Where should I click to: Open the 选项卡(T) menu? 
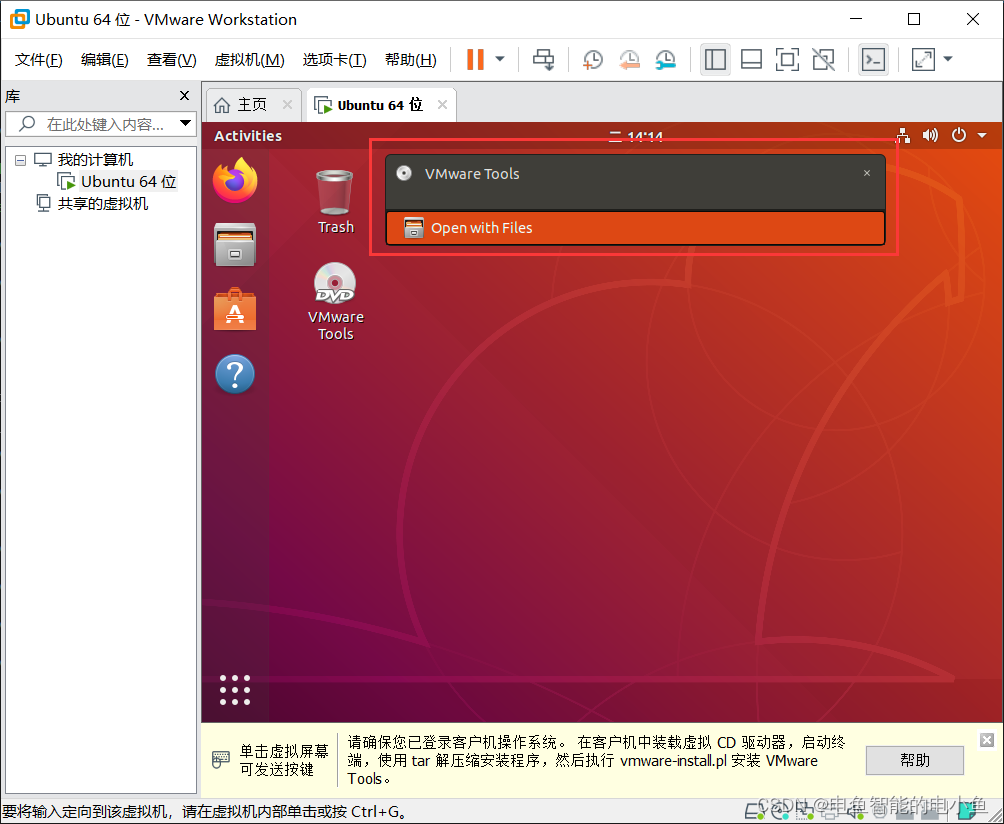coord(334,60)
